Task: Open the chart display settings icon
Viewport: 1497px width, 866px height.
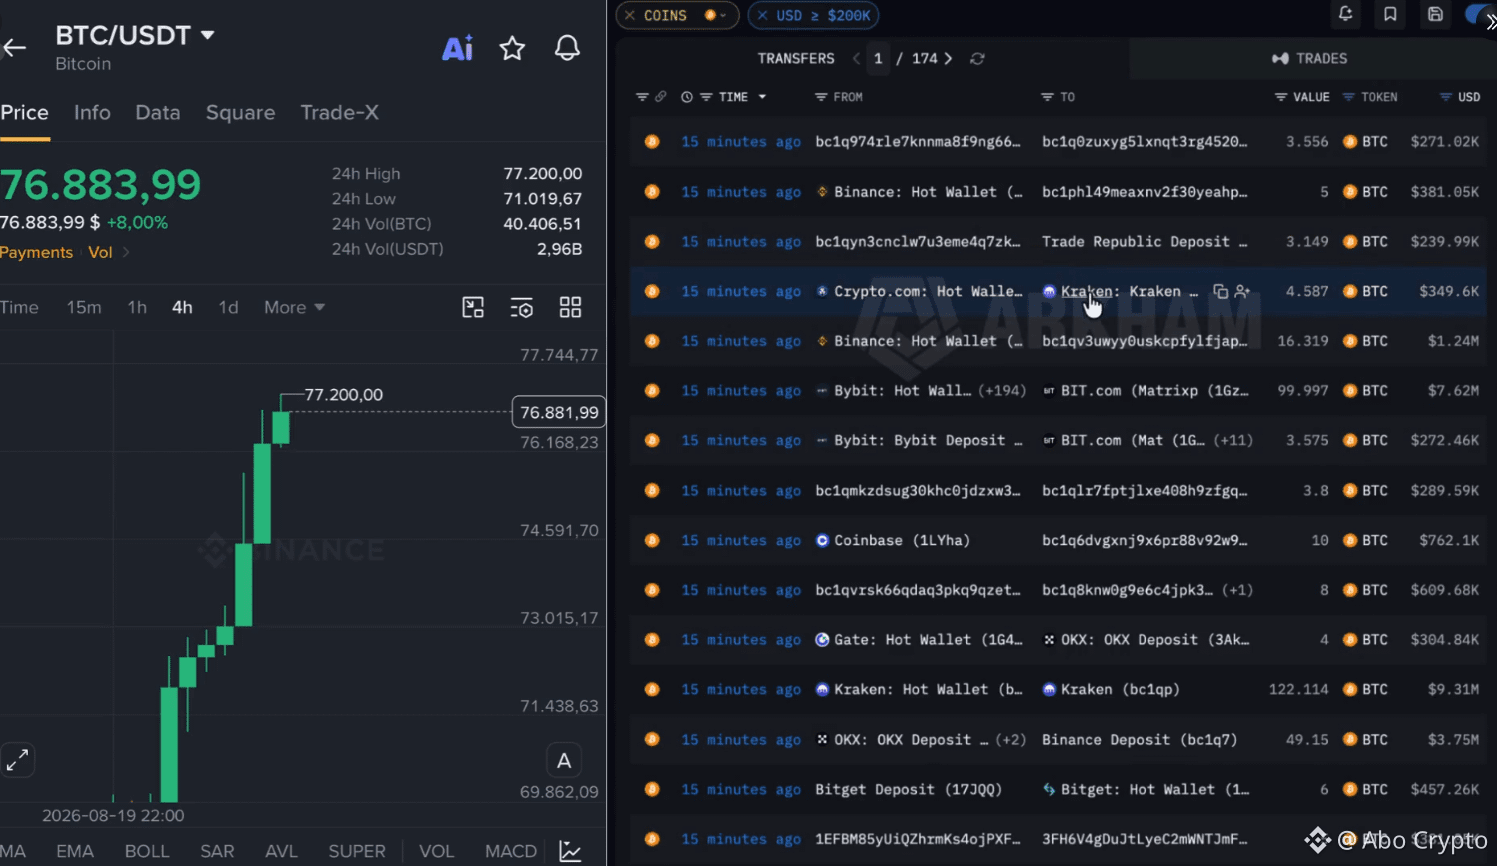Action: [x=521, y=307]
